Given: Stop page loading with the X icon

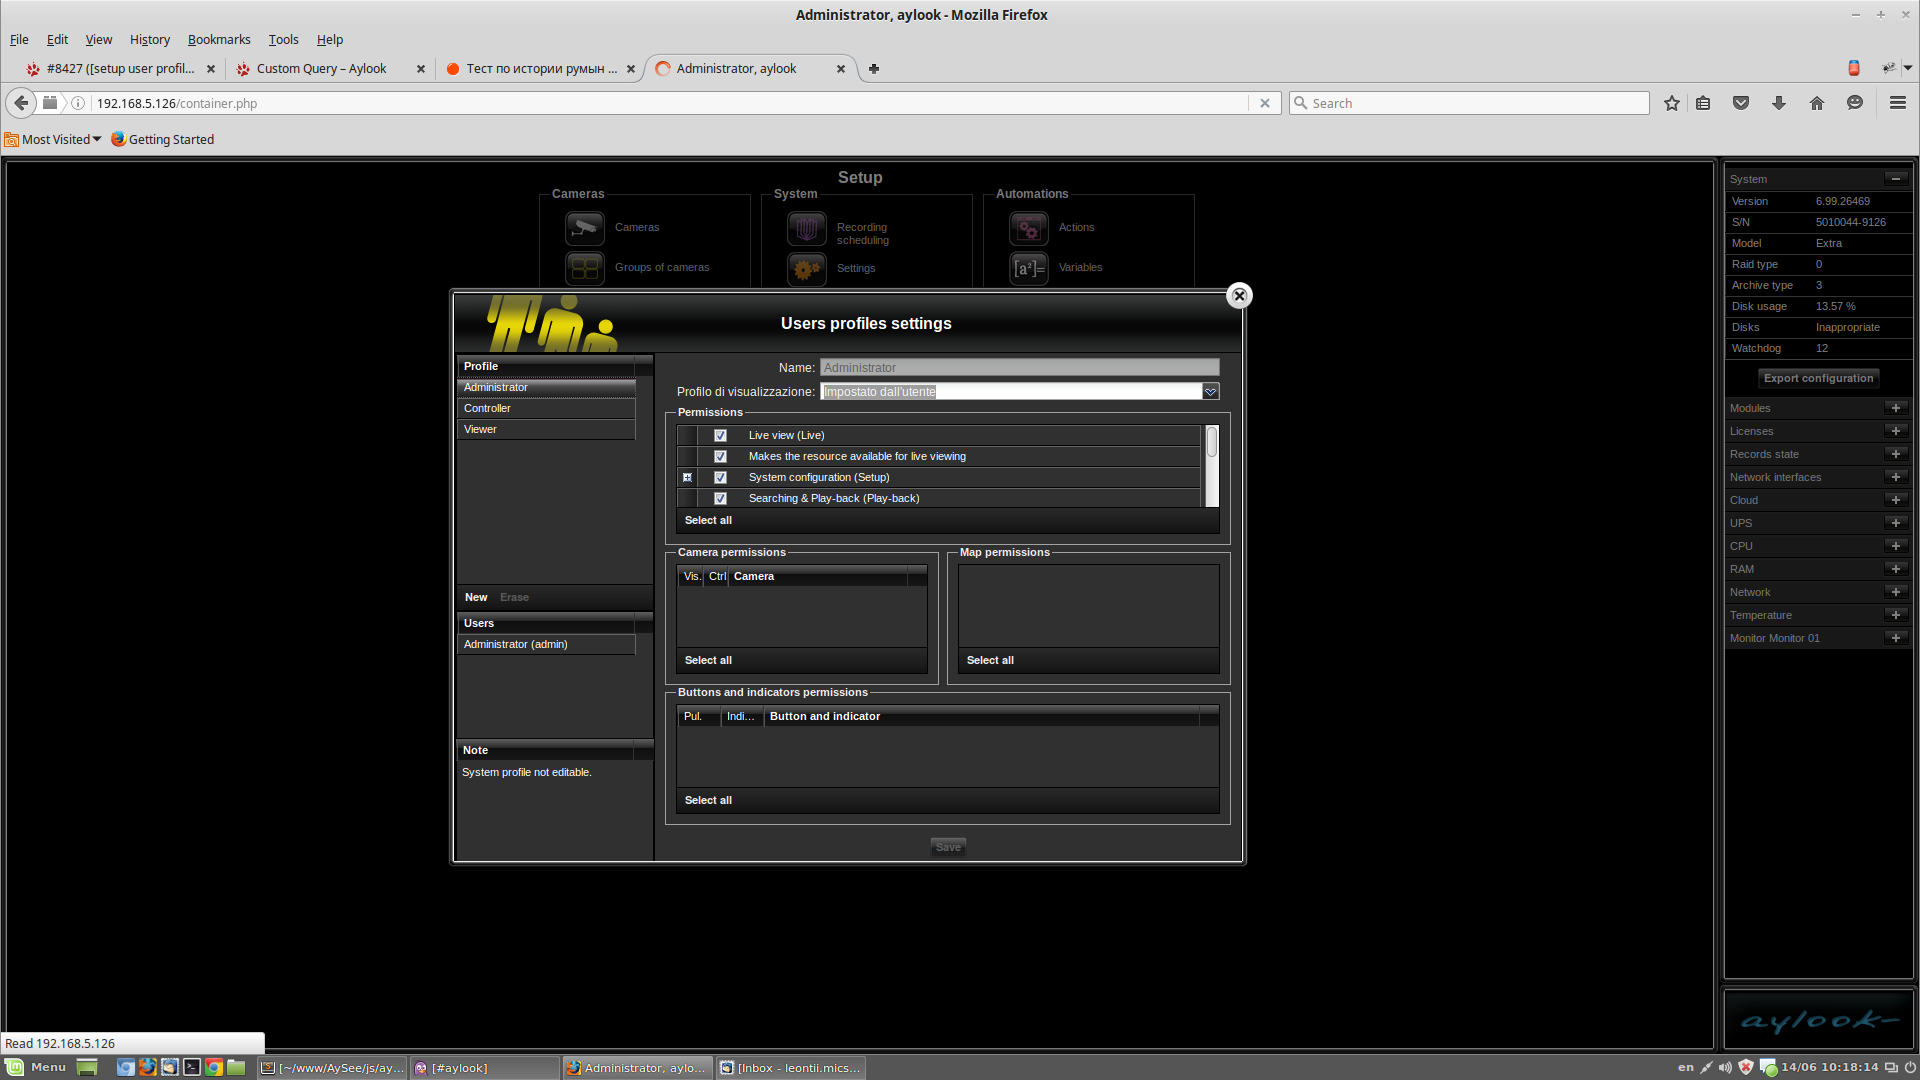Looking at the screenshot, I should 1265,103.
